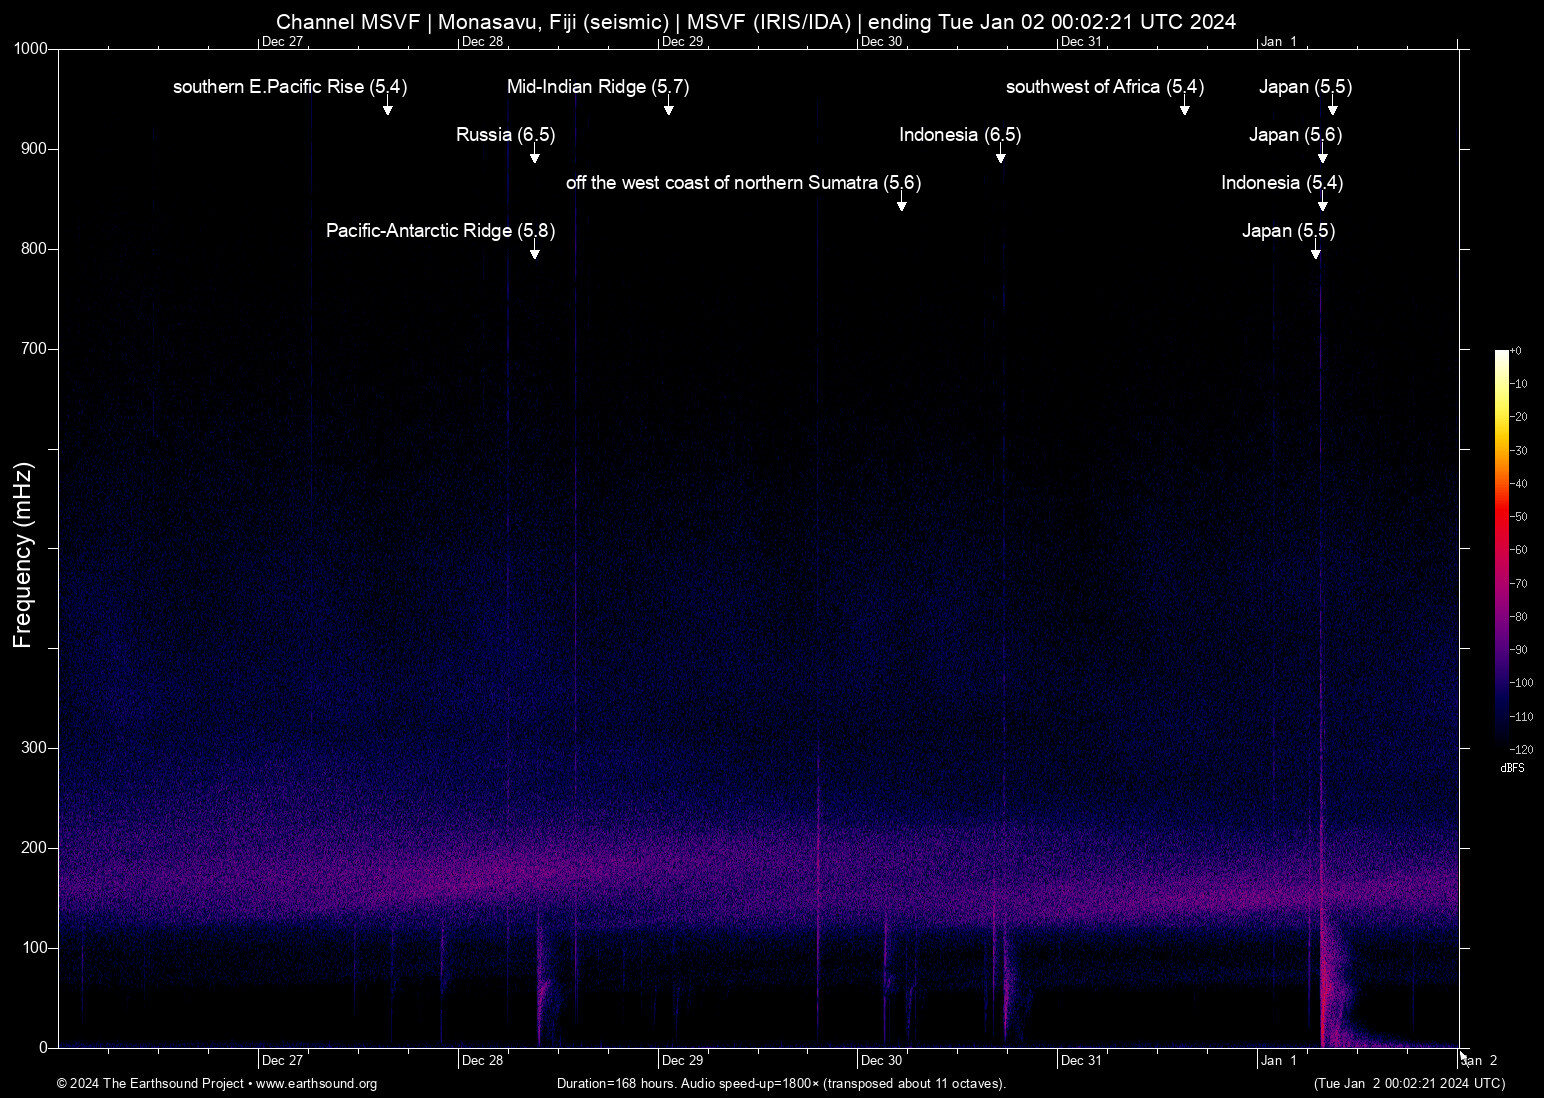The image size is (1544, 1098).
Task: Click the arrow under northern Sumatra (5.6)
Action: click(902, 203)
